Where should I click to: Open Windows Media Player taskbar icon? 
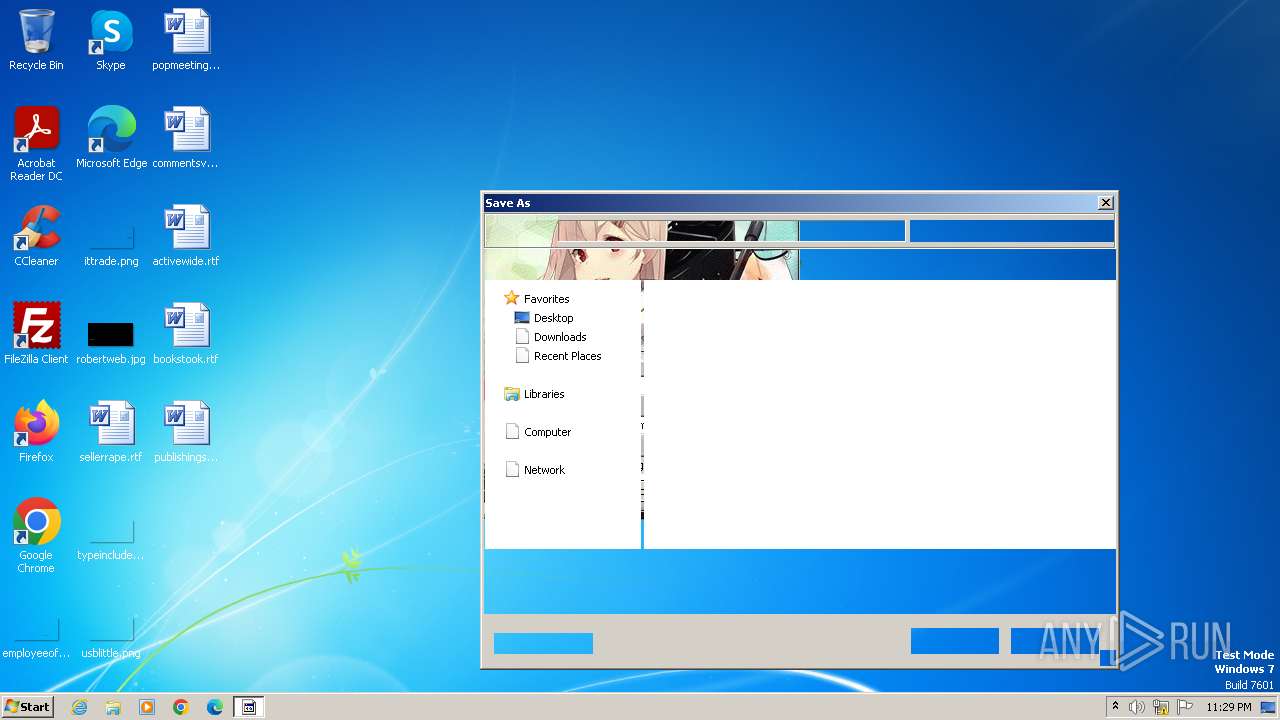point(147,707)
